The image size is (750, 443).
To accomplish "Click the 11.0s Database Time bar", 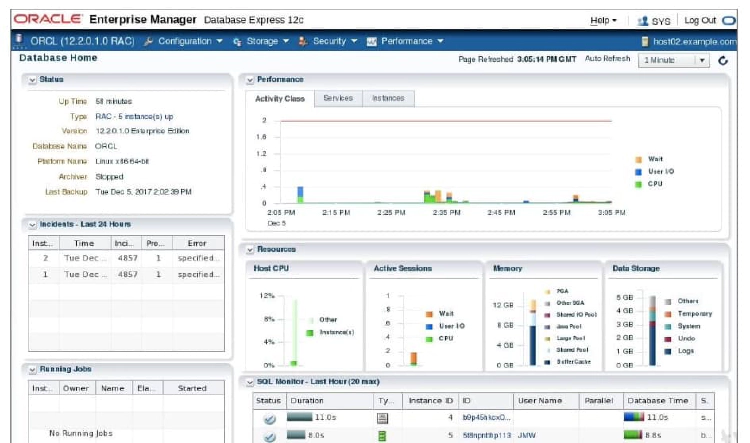I will [634, 417].
